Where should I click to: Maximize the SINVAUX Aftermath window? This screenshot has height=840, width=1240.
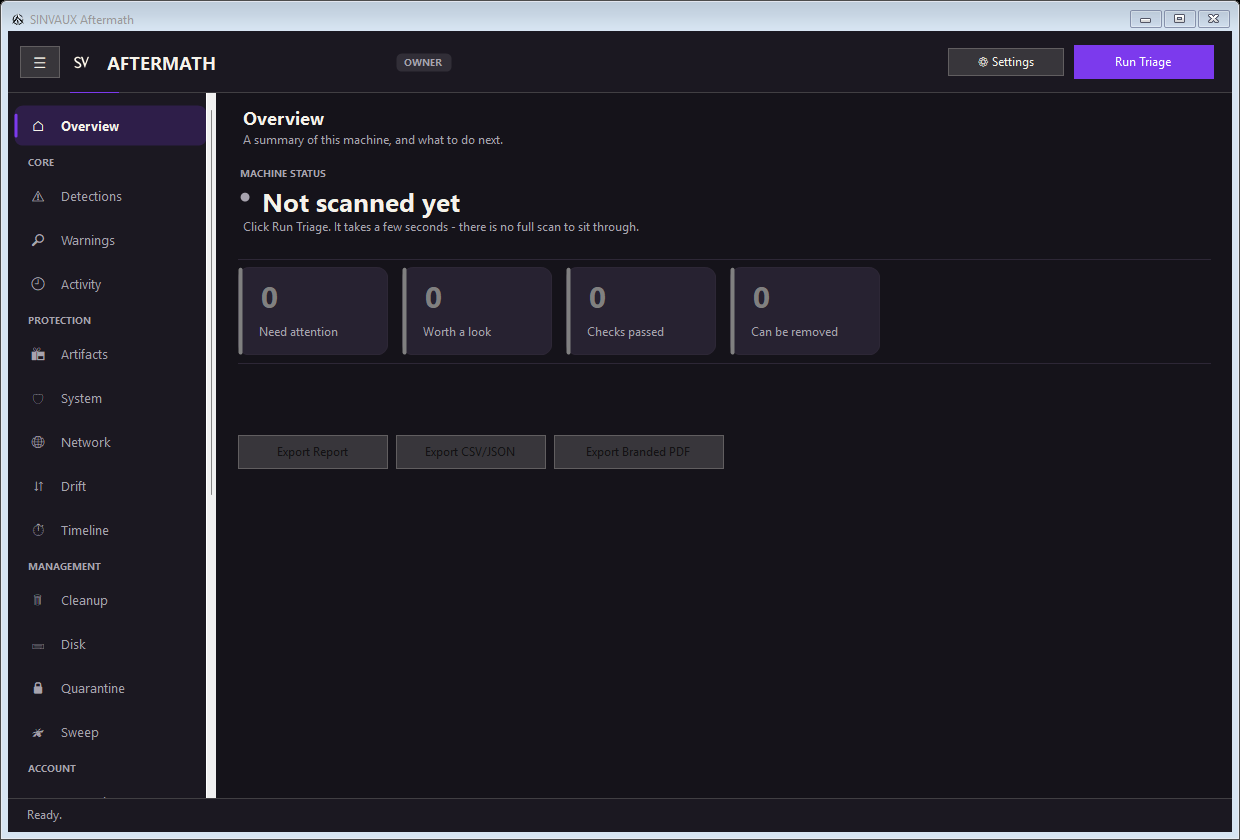pyautogui.click(x=1179, y=18)
